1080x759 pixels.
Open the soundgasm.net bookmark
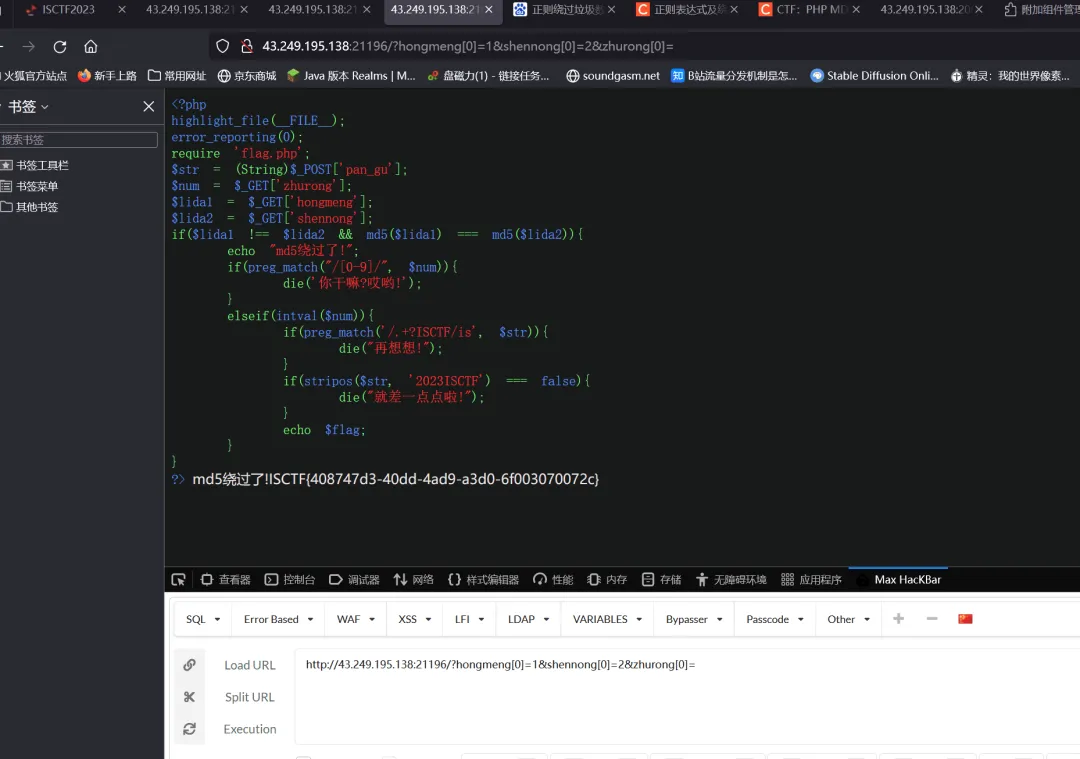tap(612, 76)
